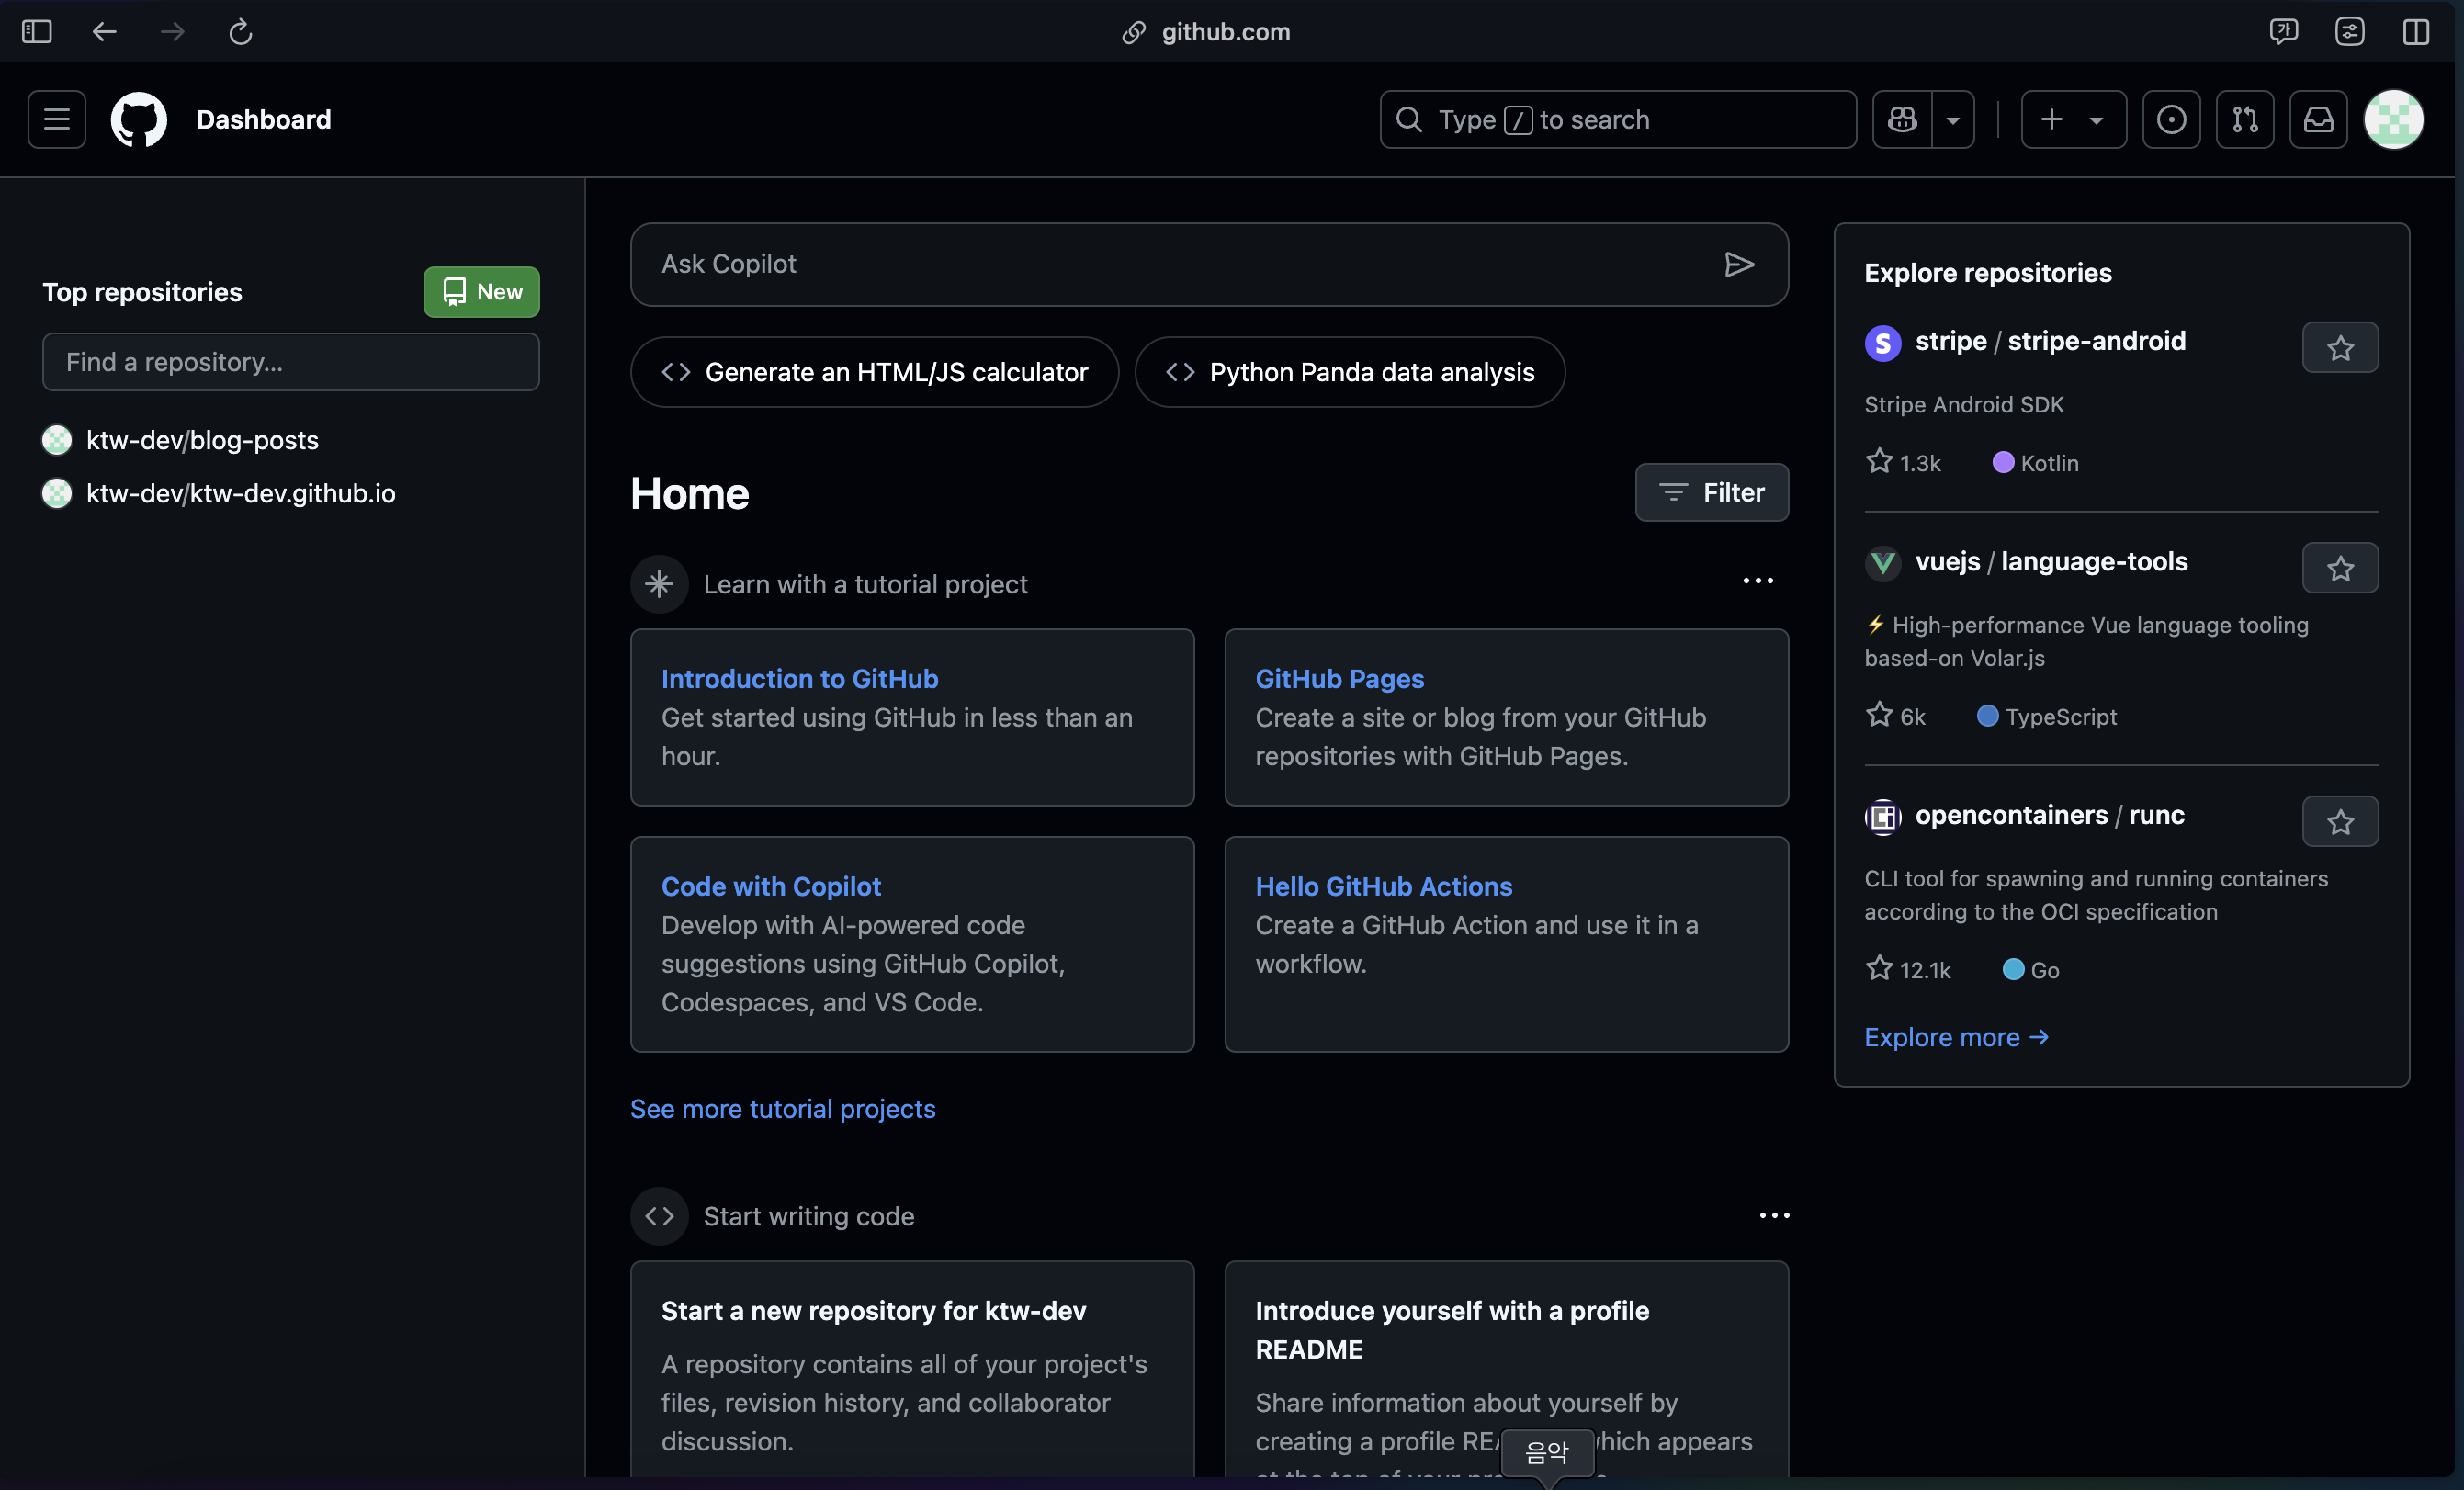This screenshot has height=1490, width=2464.
Task: Open Introduction to GitHub tutorial
Action: (799, 679)
